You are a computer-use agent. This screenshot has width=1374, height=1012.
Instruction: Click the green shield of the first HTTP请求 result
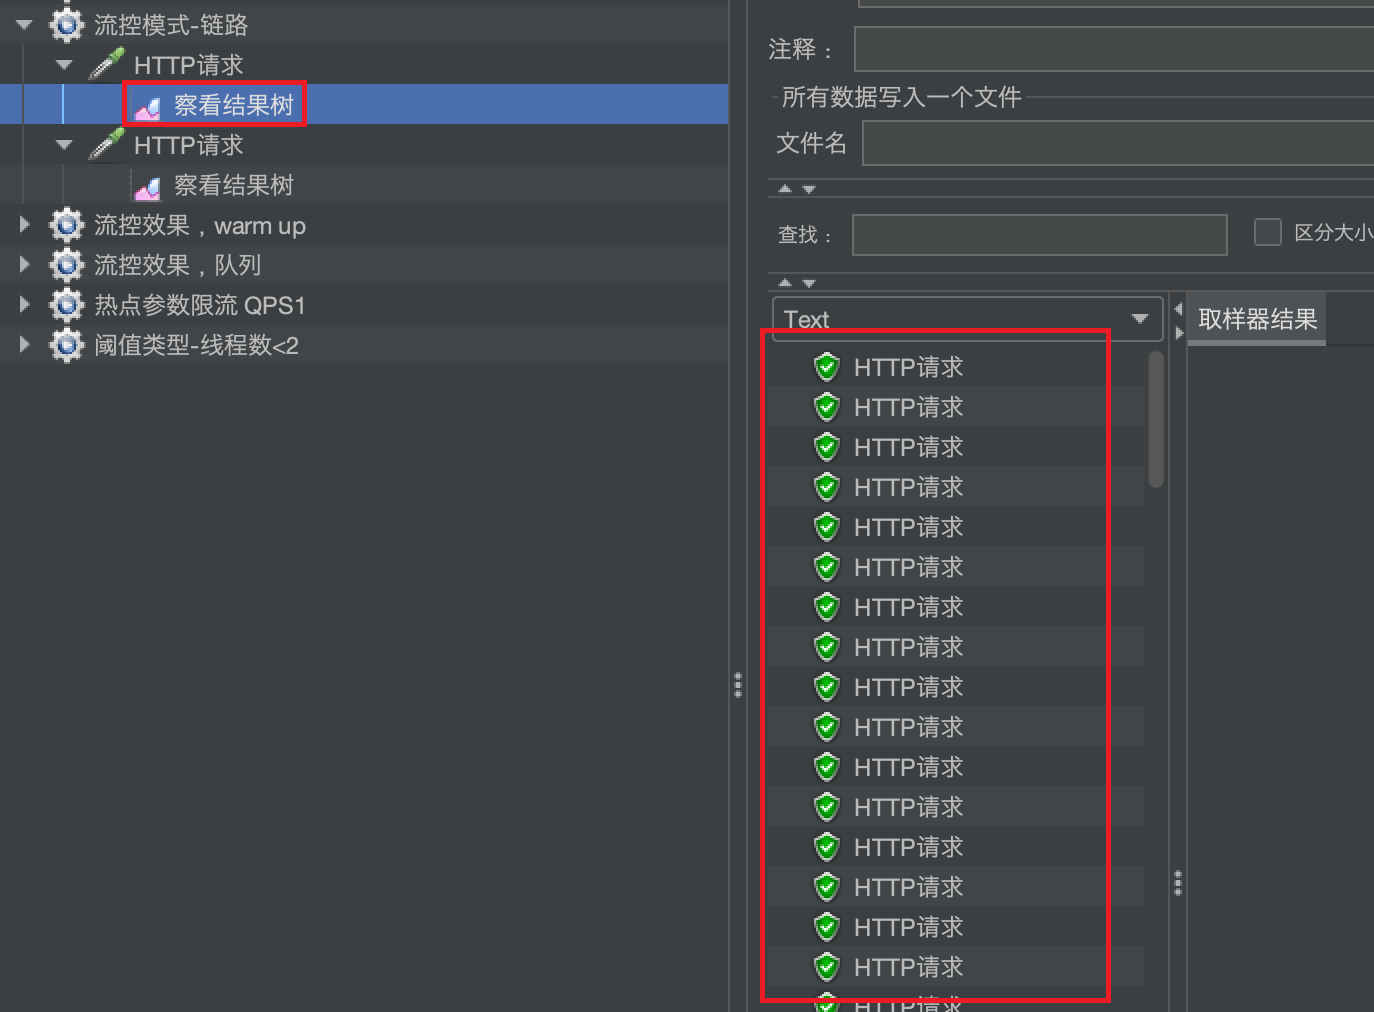[x=827, y=367]
